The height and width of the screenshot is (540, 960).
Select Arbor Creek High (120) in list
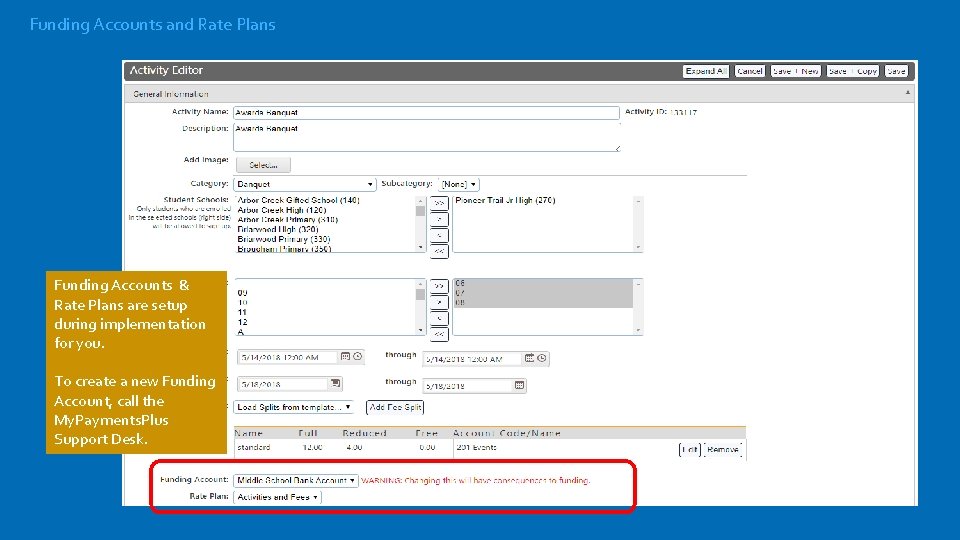[x=282, y=210]
